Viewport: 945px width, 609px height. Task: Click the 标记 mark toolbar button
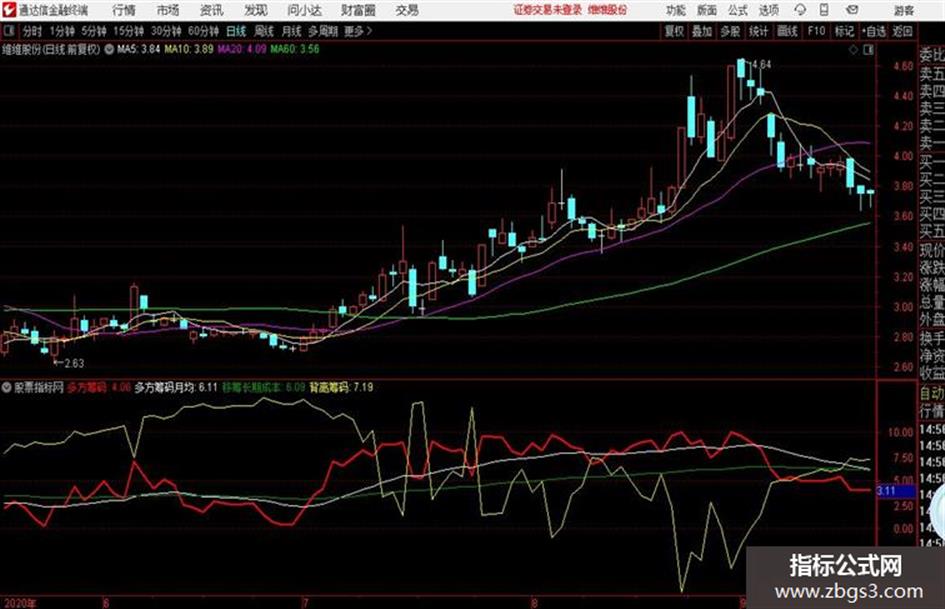click(x=844, y=31)
